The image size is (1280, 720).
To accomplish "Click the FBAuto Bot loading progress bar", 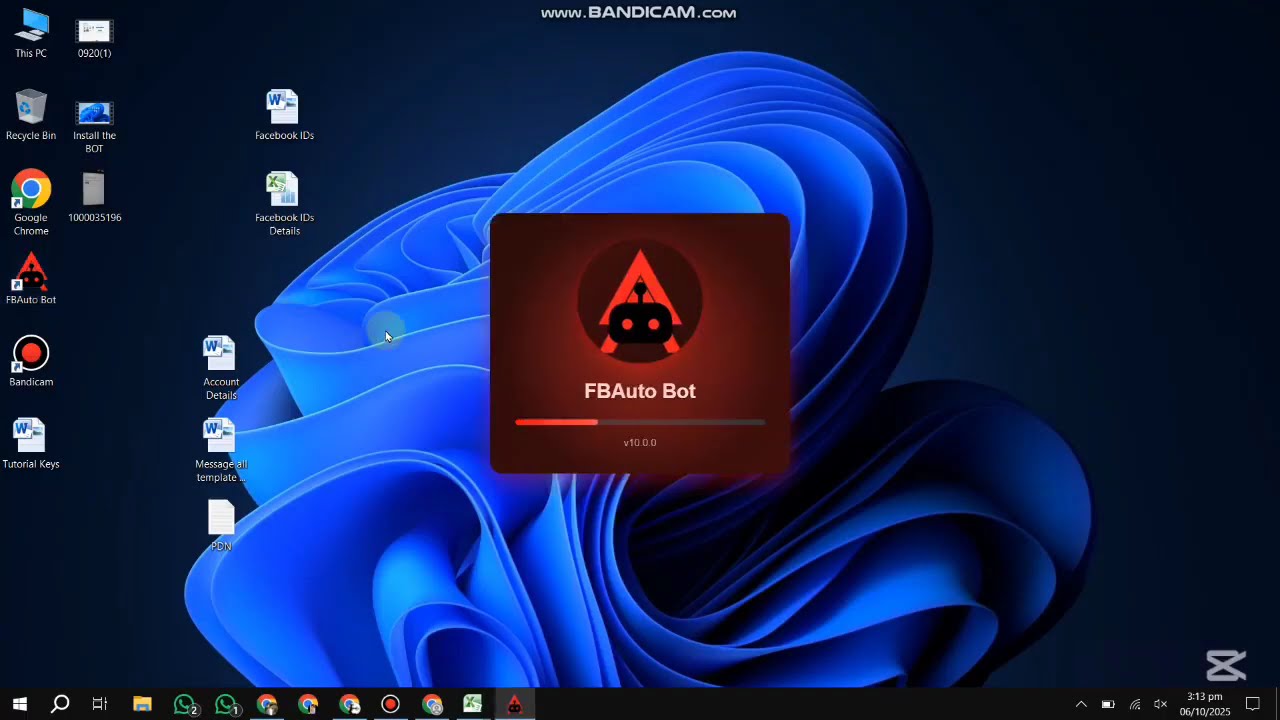I will 640,422.
